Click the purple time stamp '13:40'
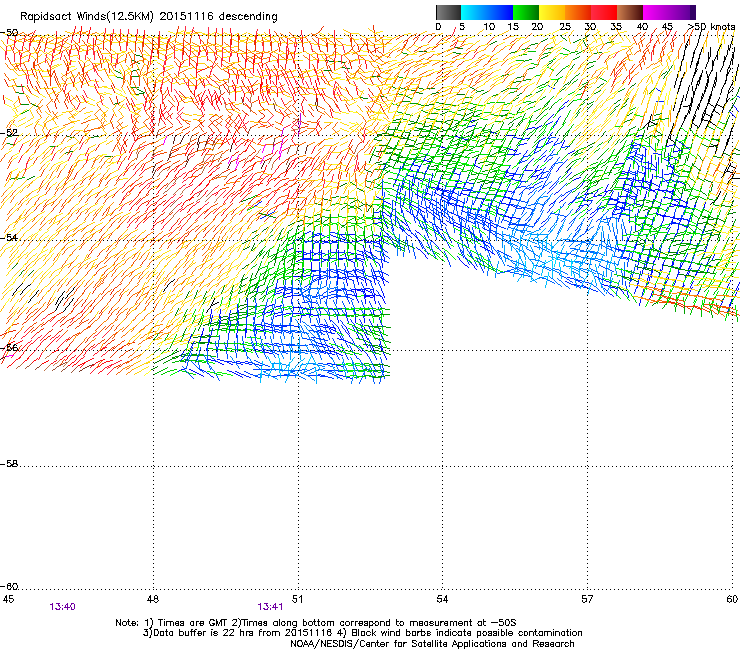 coord(62,607)
